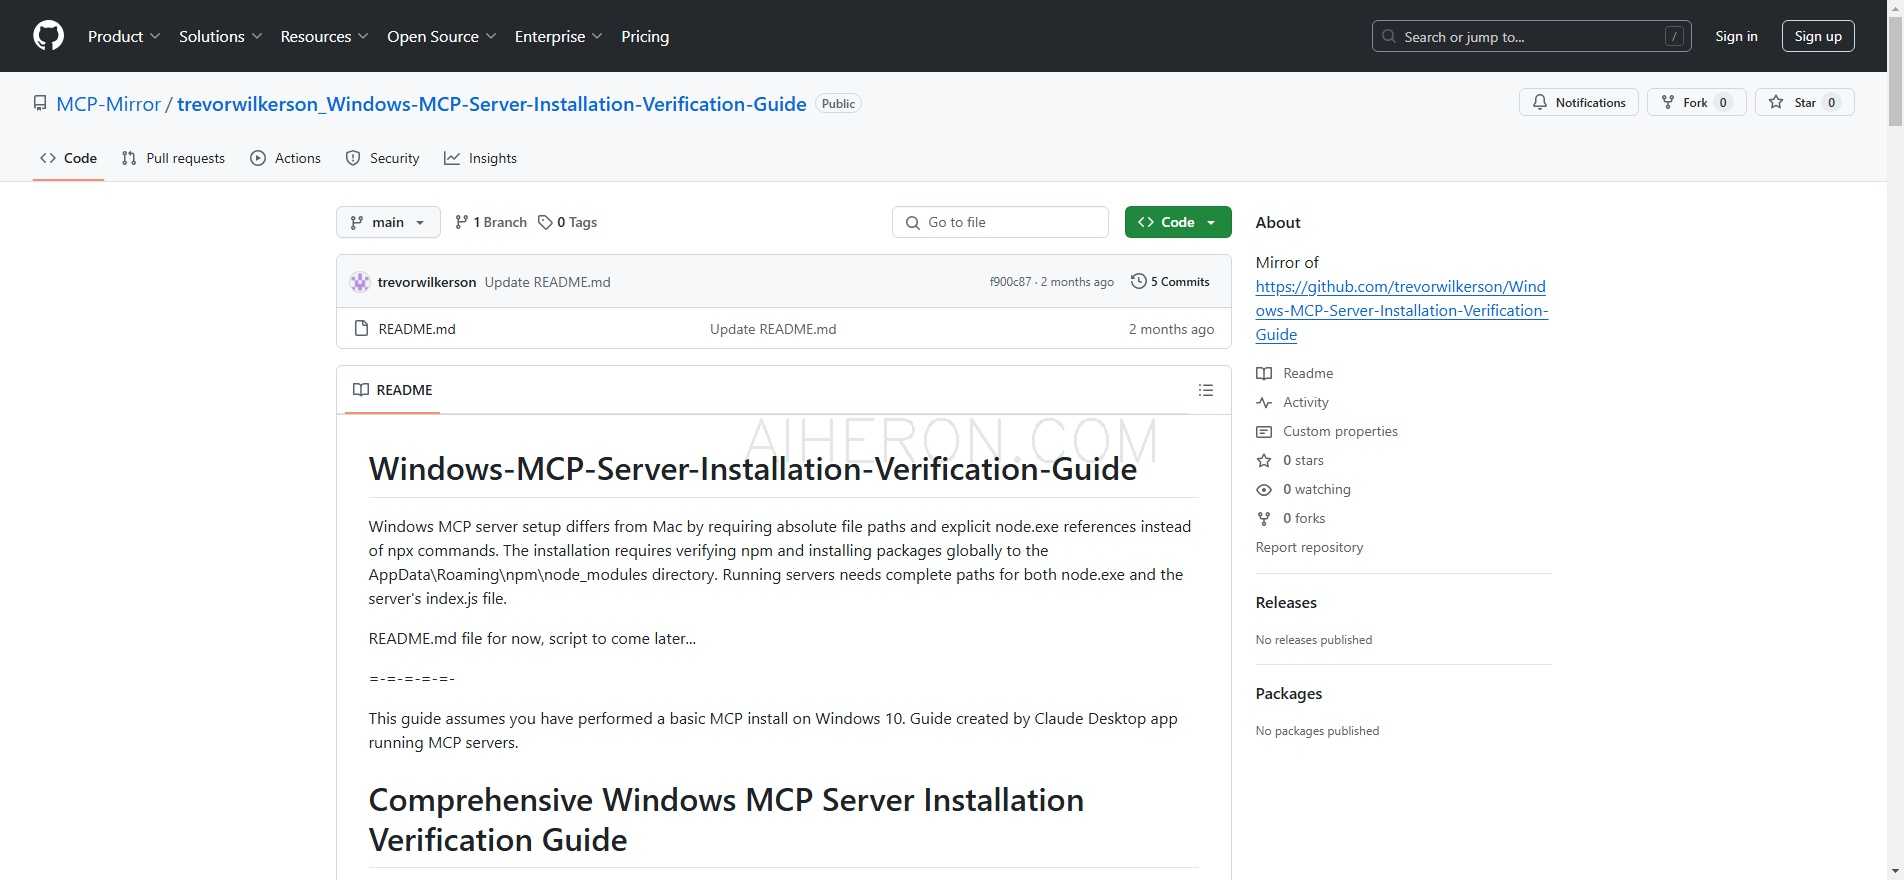The width and height of the screenshot is (1904, 880).
Task: Click the Comprehensive Windows MCP Server Installation heading
Action: tap(726, 819)
